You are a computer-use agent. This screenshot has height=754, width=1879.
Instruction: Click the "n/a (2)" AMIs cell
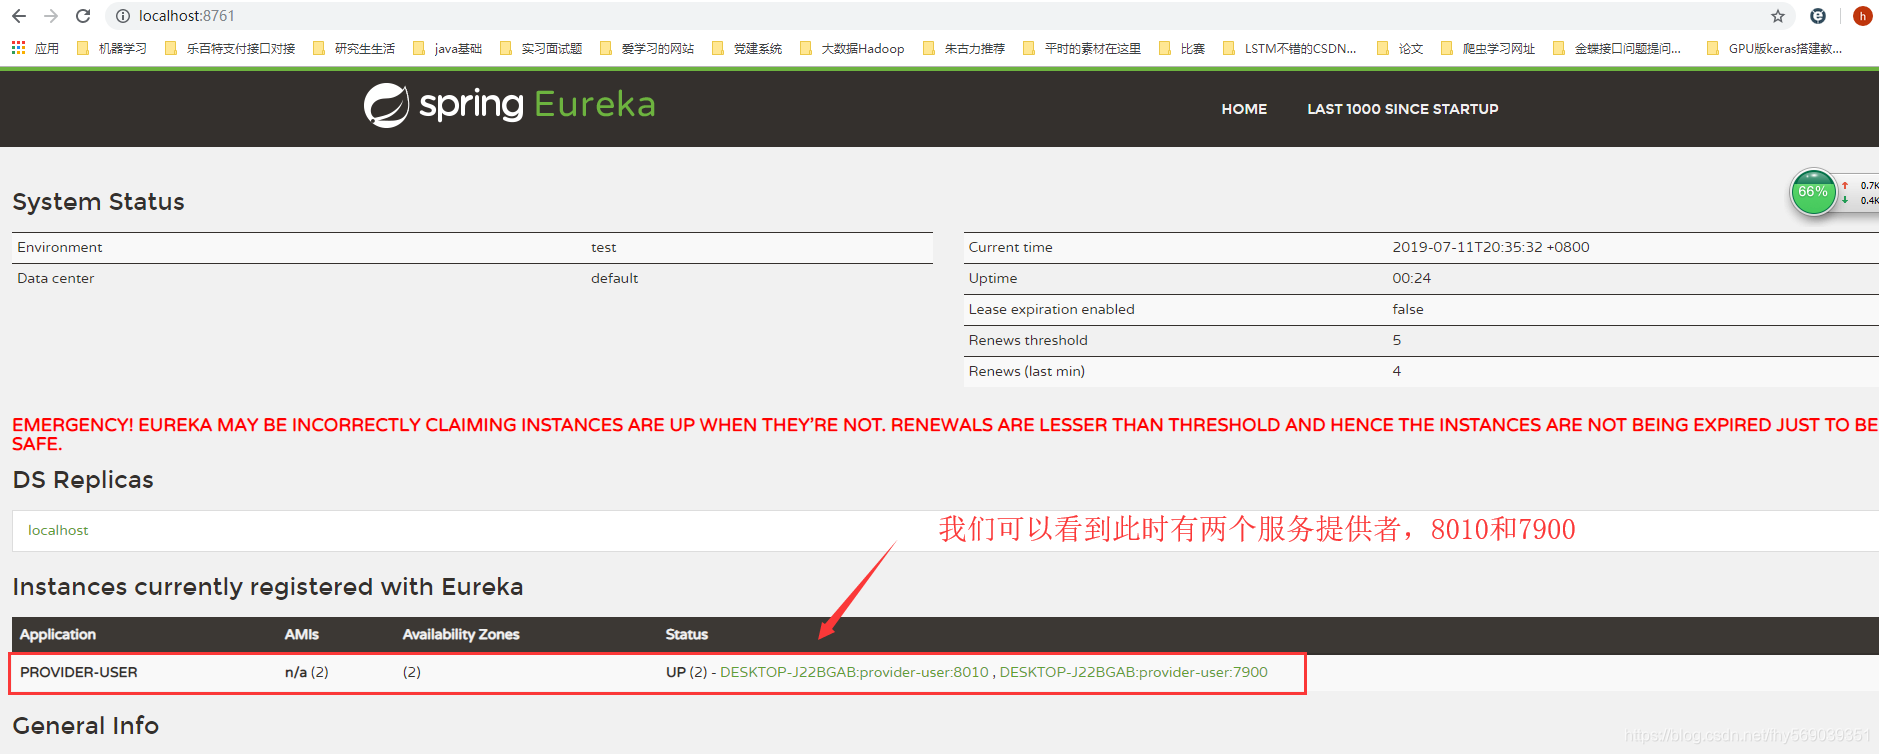coord(306,672)
